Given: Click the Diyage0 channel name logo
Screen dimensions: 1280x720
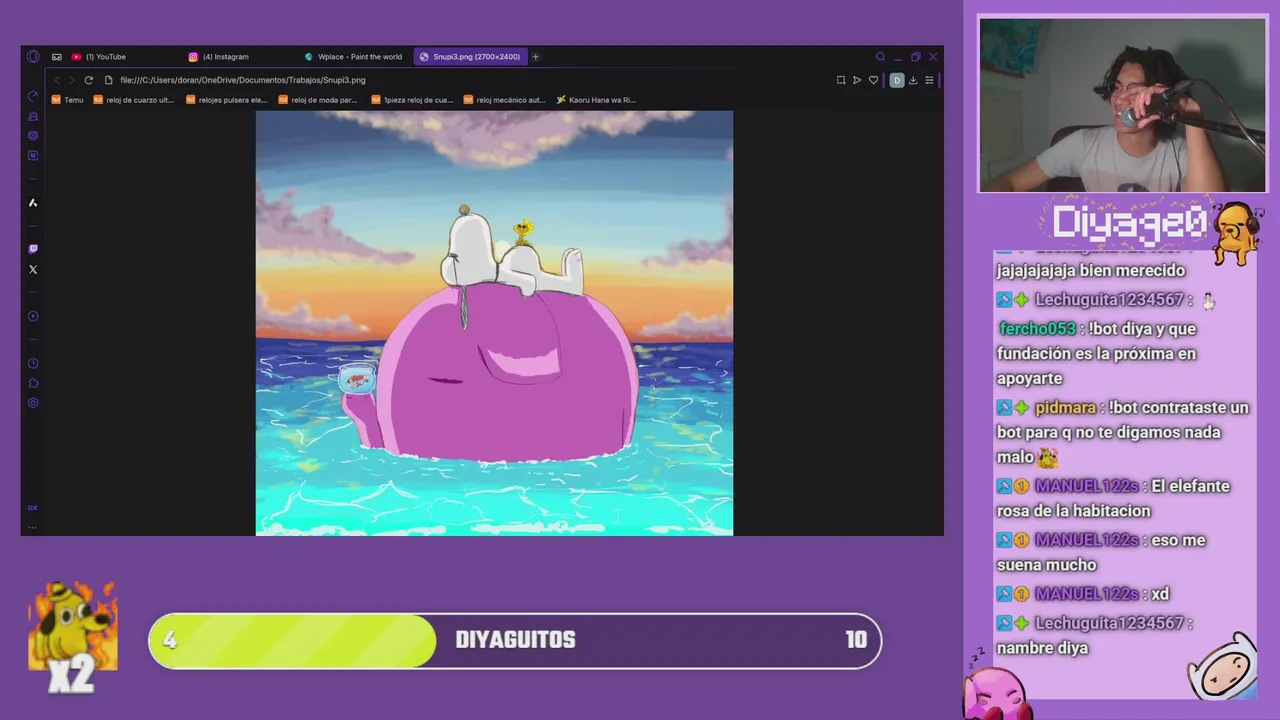Looking at the screenshot, I should pos(1130,223).
